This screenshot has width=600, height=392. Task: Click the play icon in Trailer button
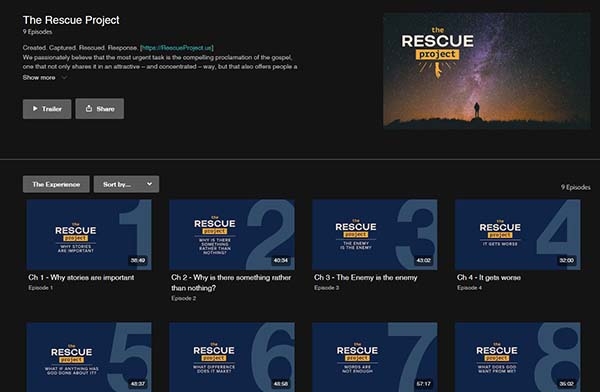35,109
